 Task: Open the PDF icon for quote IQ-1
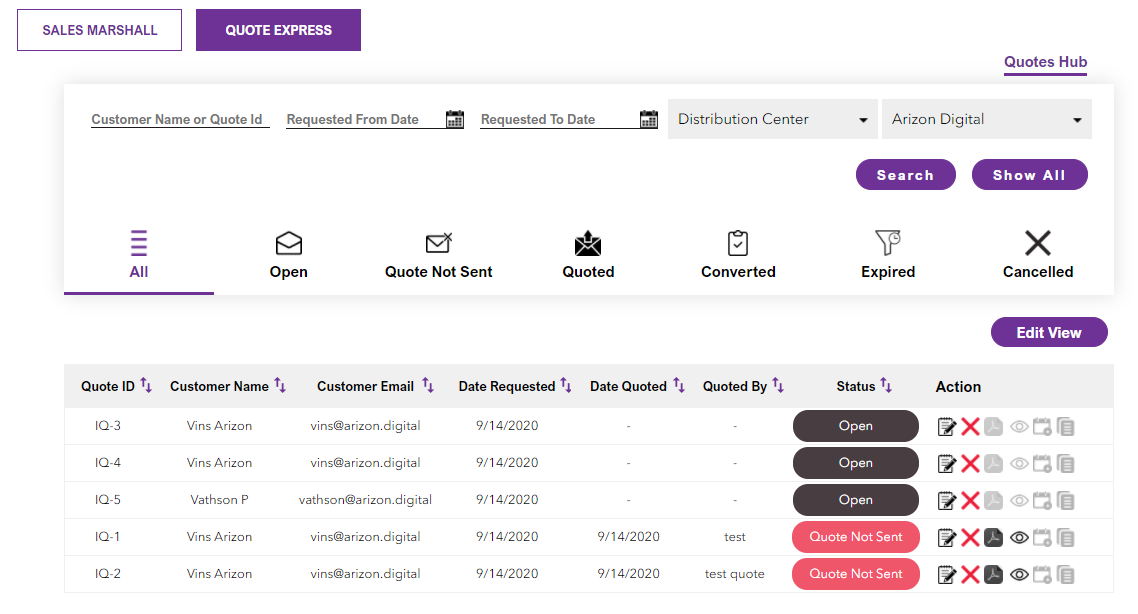pos(994,538)
